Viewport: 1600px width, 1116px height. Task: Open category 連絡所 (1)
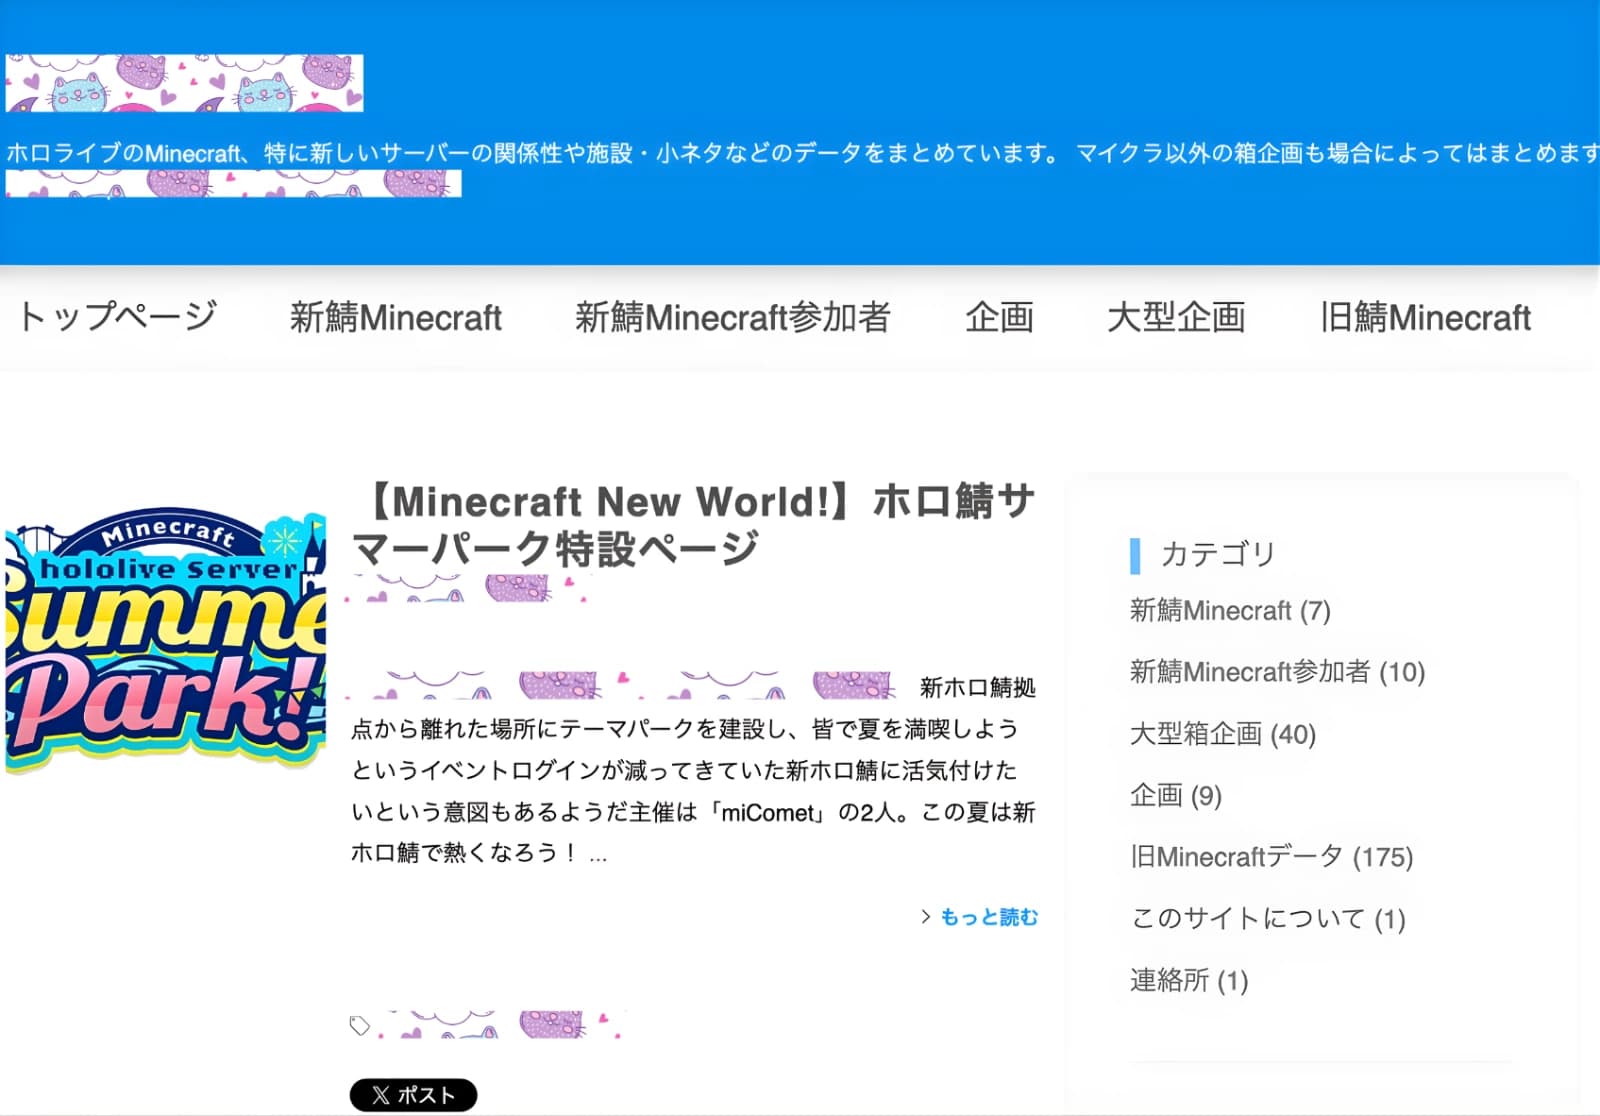1189,980
